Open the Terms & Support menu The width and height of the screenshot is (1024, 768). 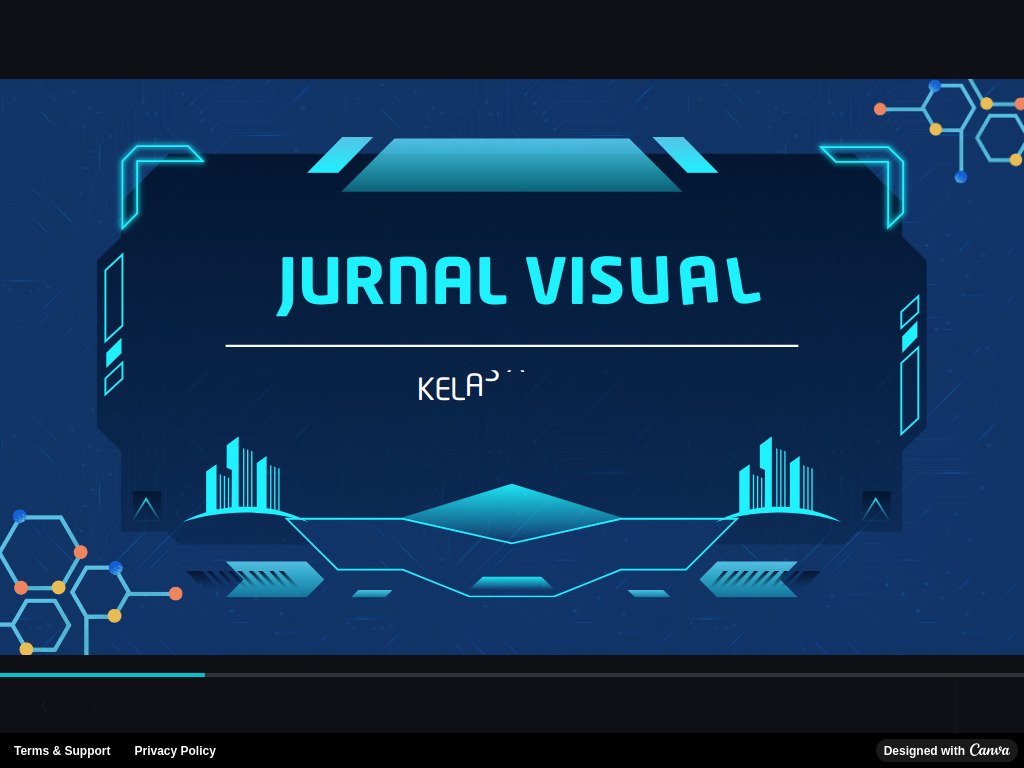(62, 751)
